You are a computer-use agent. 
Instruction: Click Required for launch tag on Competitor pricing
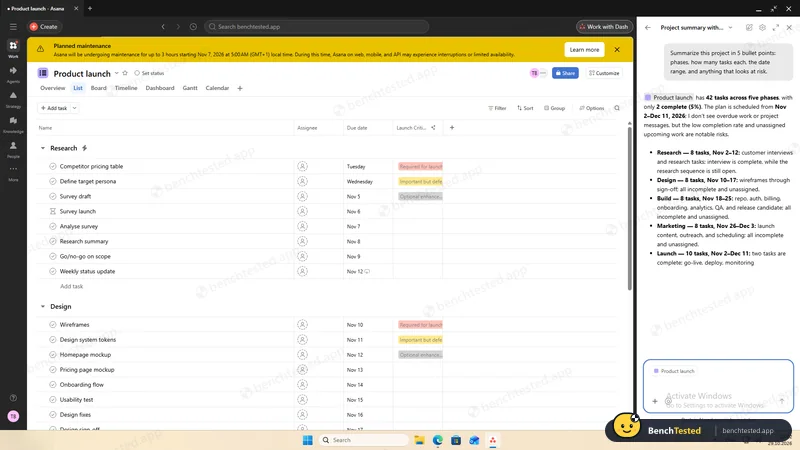(x=420, y=166)
